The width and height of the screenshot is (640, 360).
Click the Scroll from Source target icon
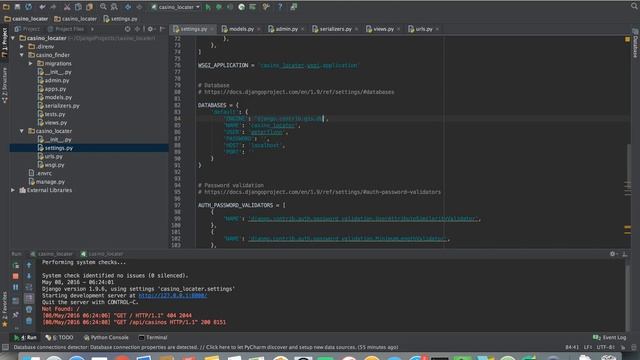pos(128,29)
